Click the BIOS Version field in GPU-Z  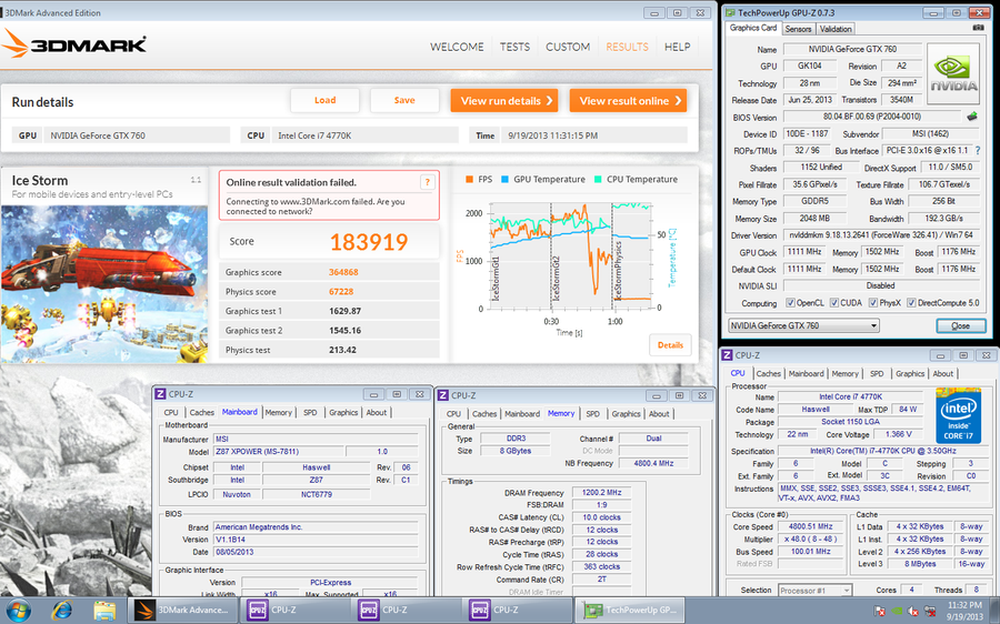pos(872,117)
